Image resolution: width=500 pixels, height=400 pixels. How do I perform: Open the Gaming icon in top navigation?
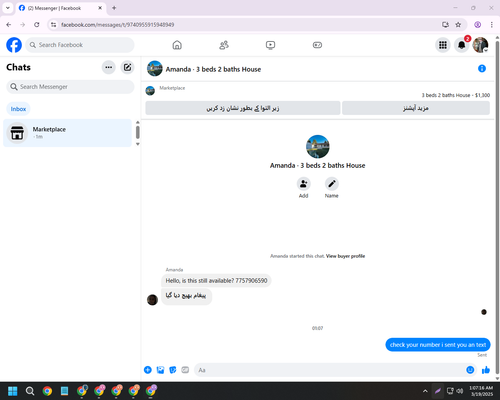coord(317,45)
